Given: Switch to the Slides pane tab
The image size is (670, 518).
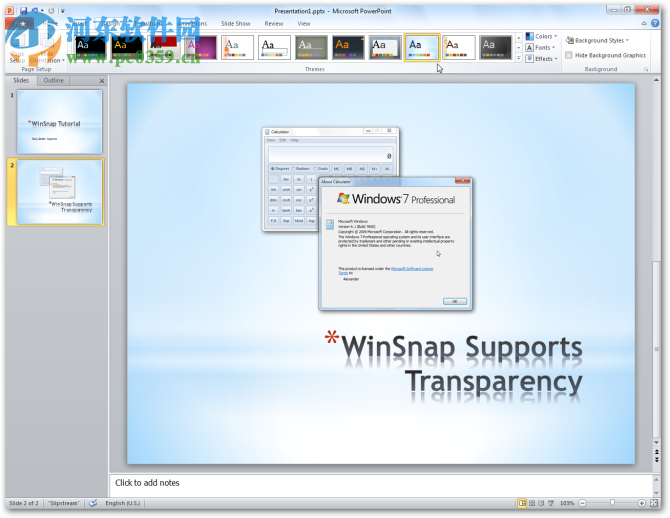Looking at the screenshot, I should coord(21,80).
